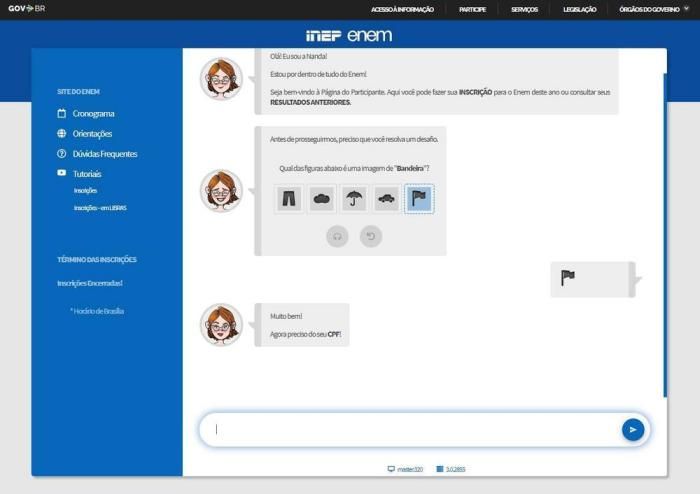Open the Serviços top menu item
This screenshot has width=700, height=494.
525,9
